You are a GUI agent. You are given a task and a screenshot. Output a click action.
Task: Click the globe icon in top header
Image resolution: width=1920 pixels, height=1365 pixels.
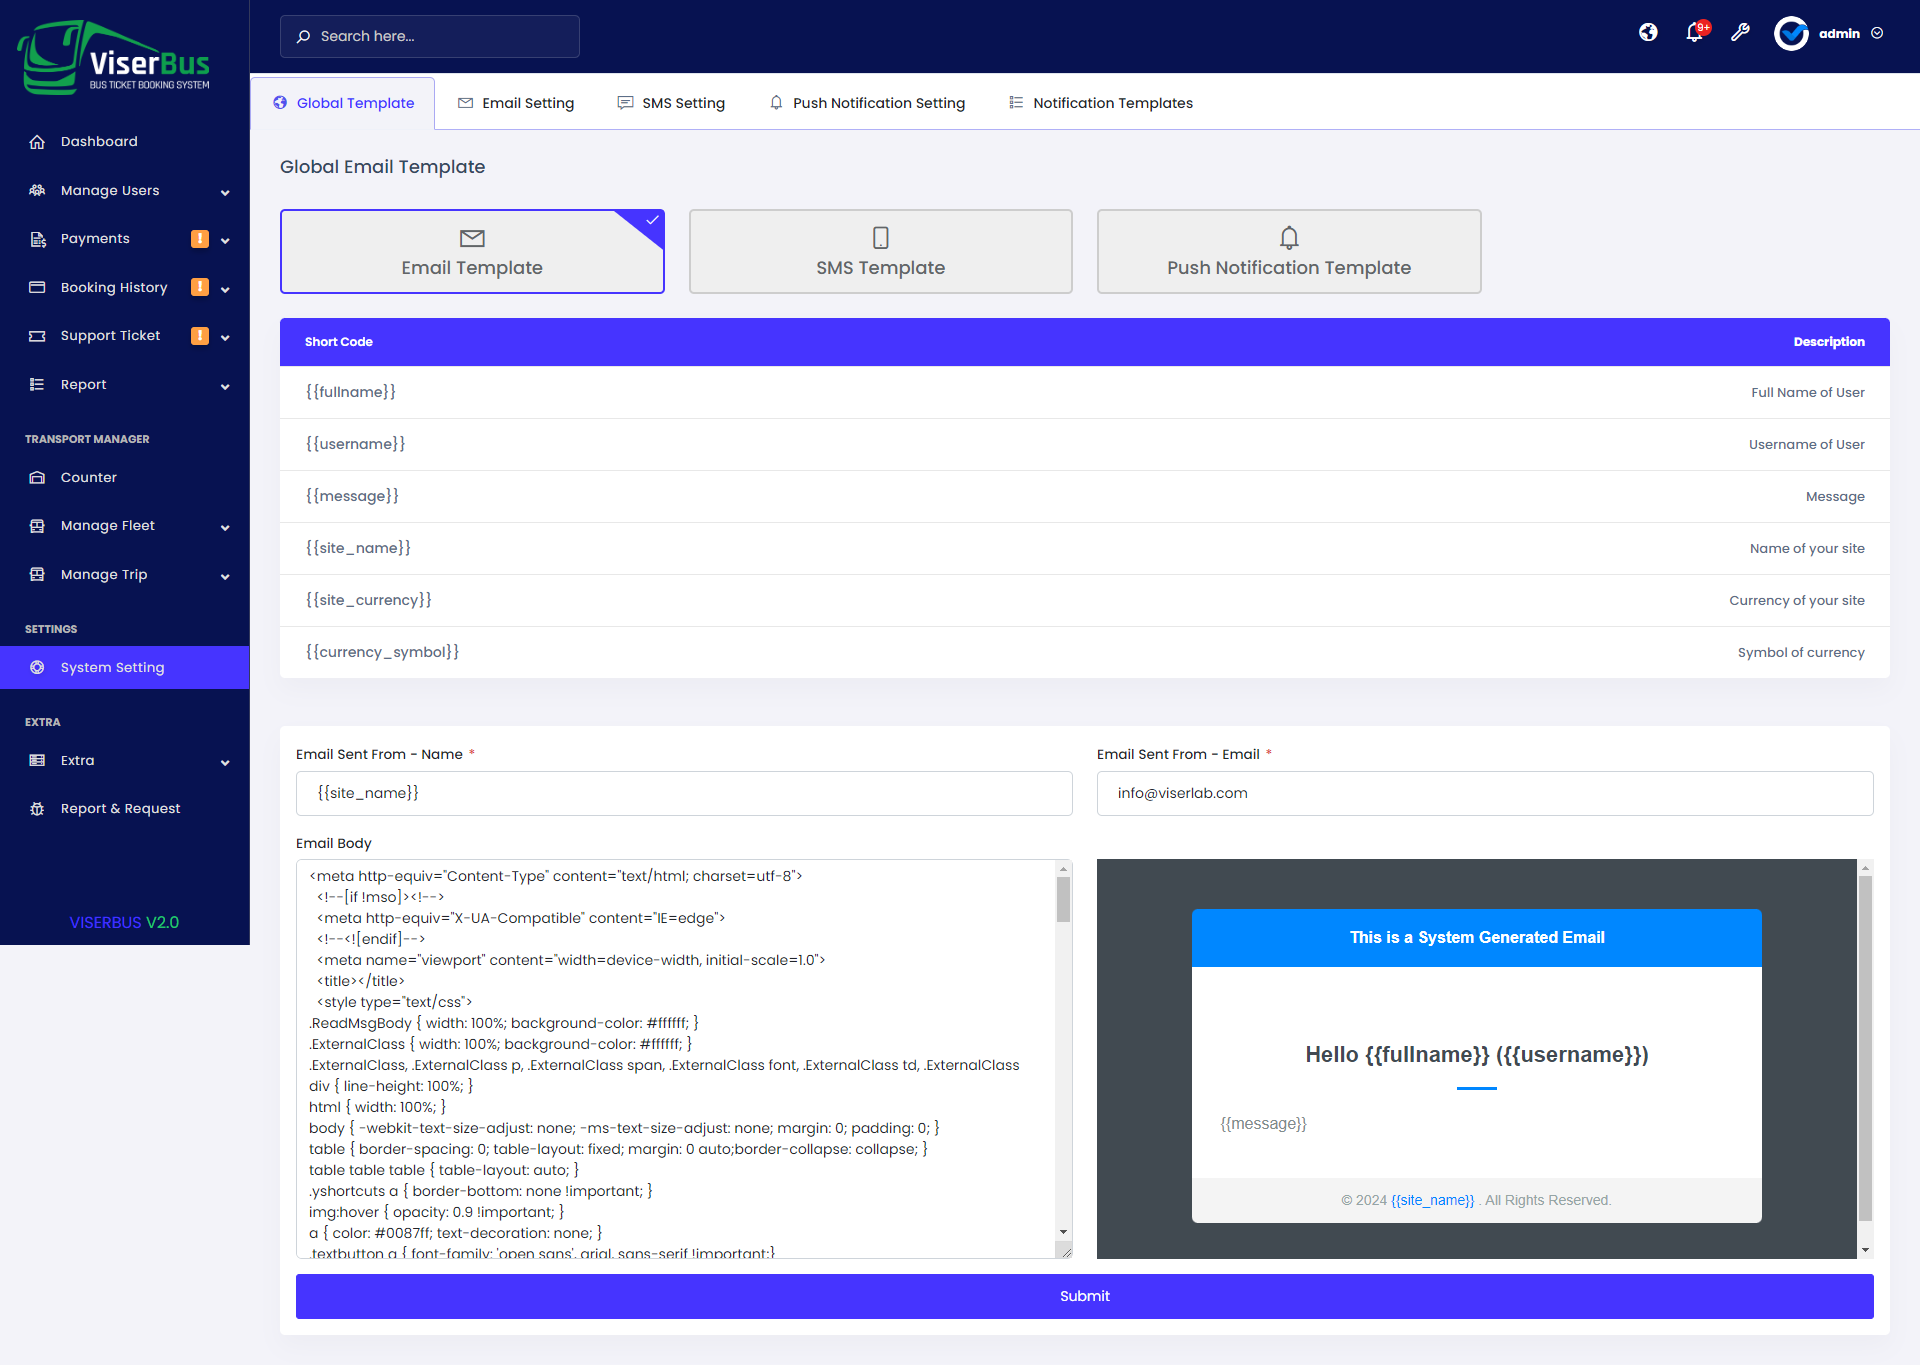coord(1648,33)
